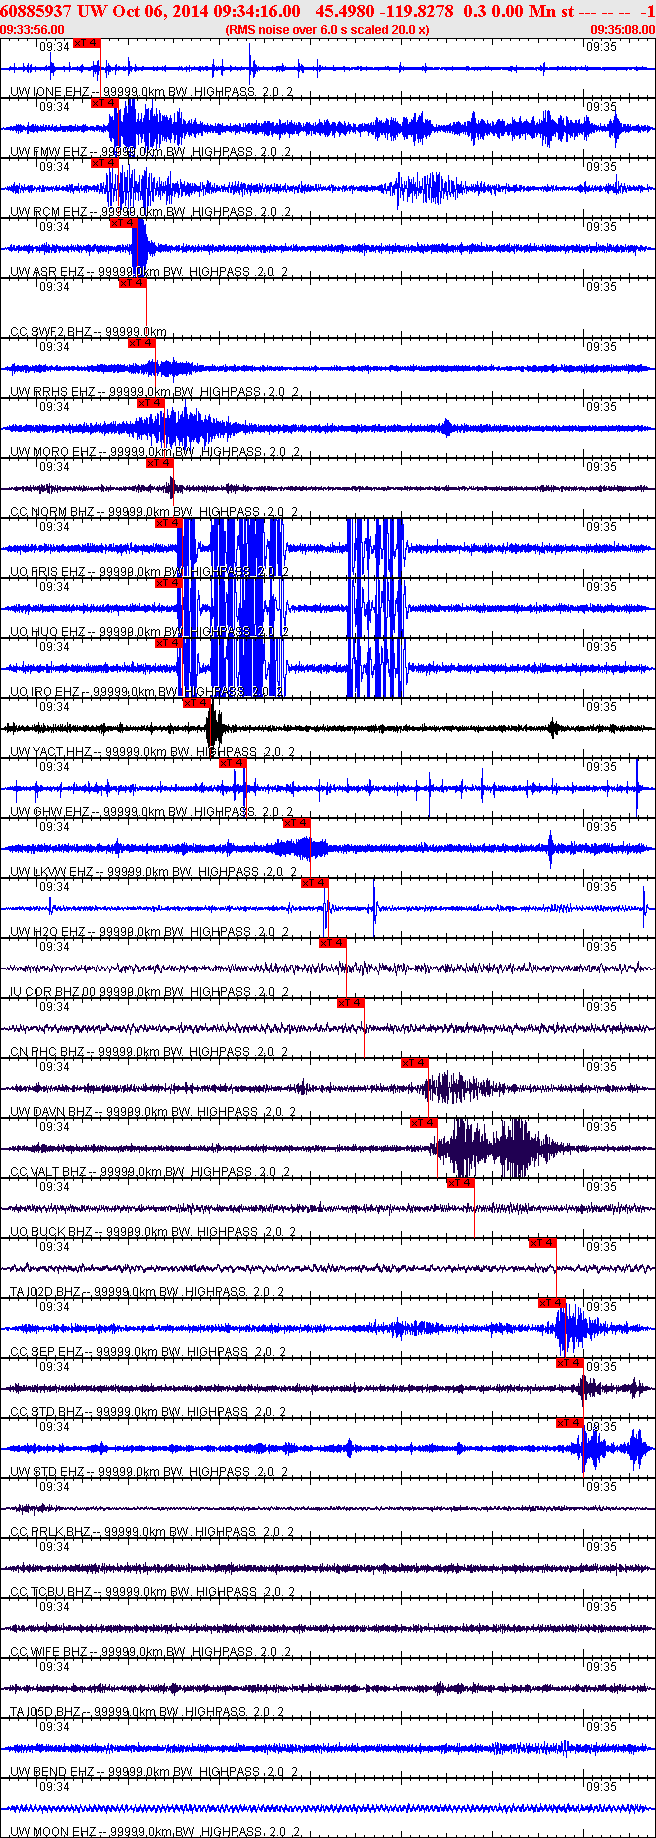
Task: Select the CC NORM BHZ station label
Action: point(52,512)
